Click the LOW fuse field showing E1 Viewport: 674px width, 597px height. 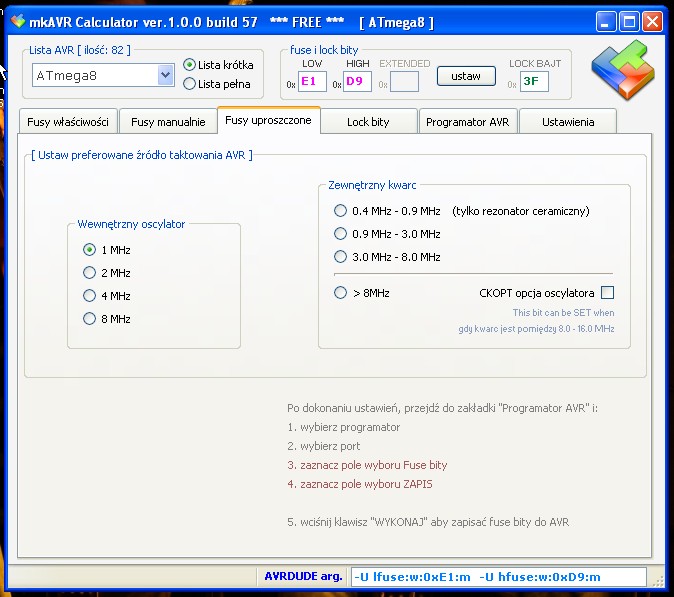(x=312, y=81)
